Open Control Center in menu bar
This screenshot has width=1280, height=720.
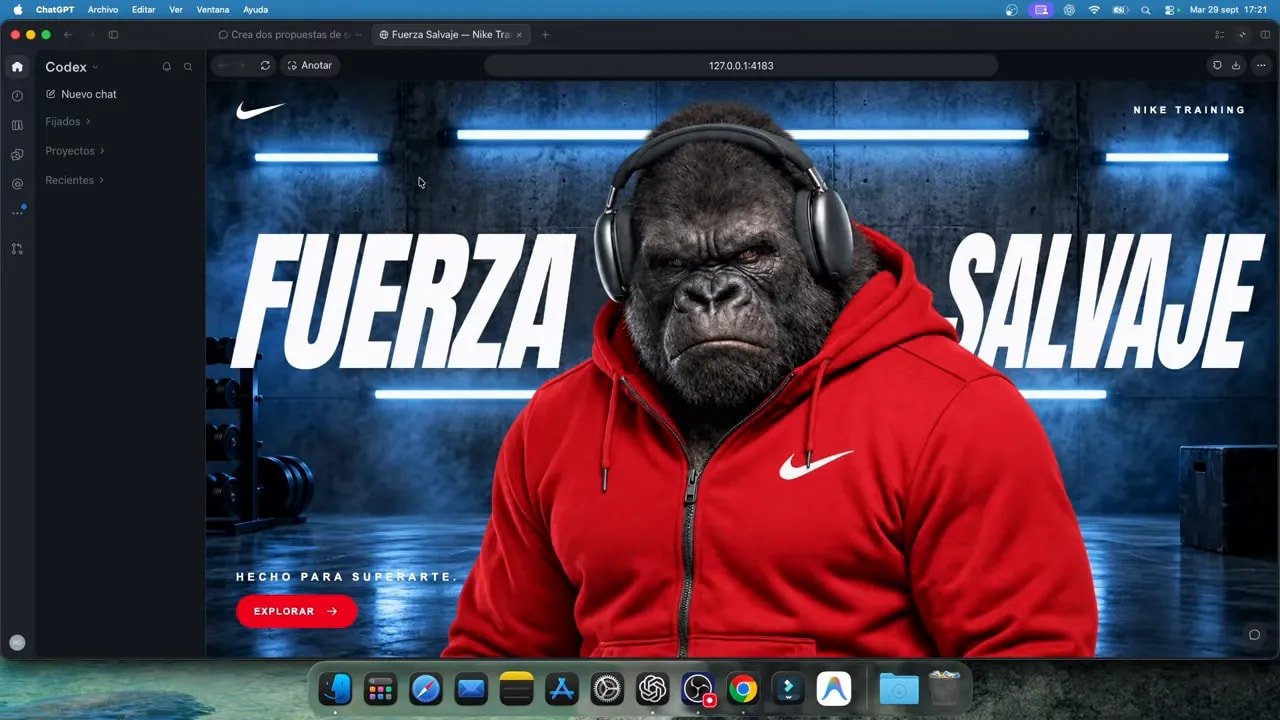1170,9
